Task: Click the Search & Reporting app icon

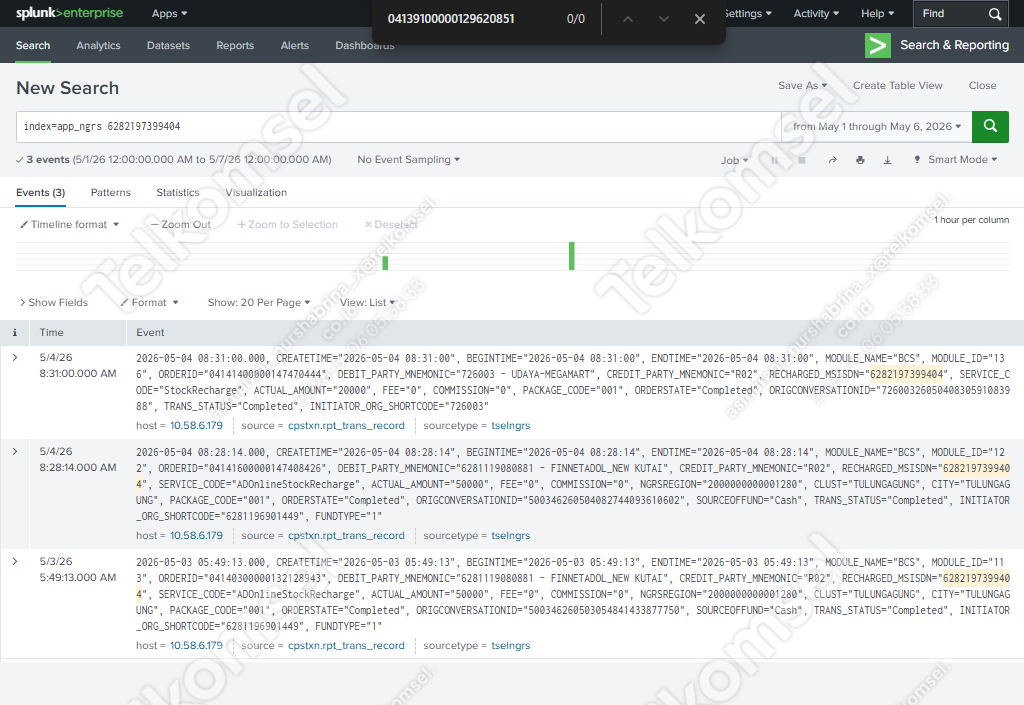Action: tap(878, 45)
